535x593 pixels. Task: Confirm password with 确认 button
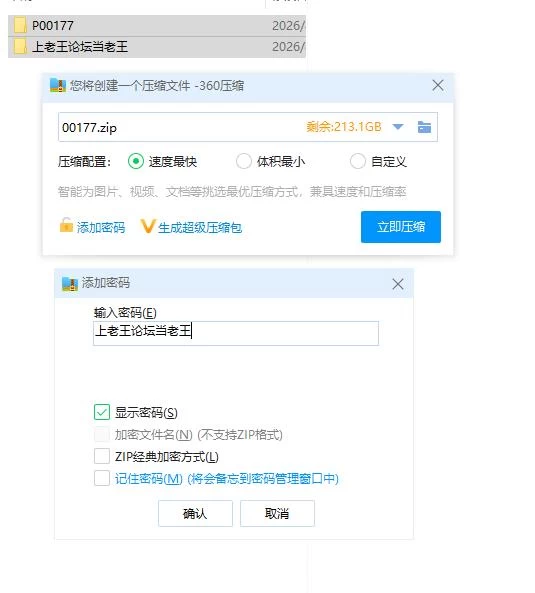pos(195,514)
